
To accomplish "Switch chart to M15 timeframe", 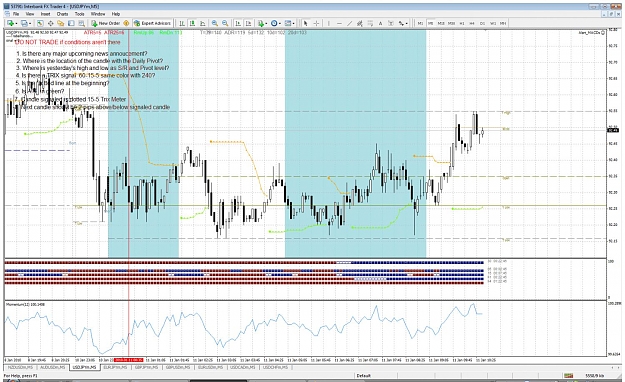I will 441,23.
